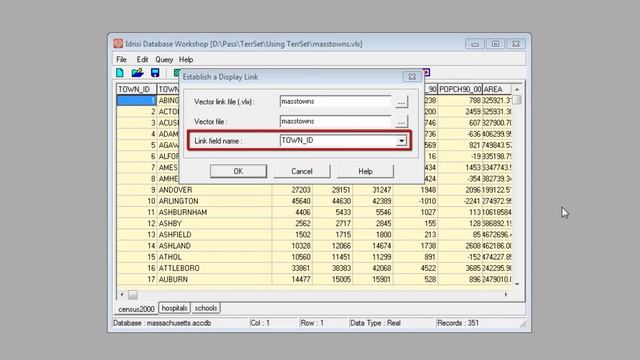Select the ASHLAND cell
Viewport: 640px width, 360px height.
214,246
